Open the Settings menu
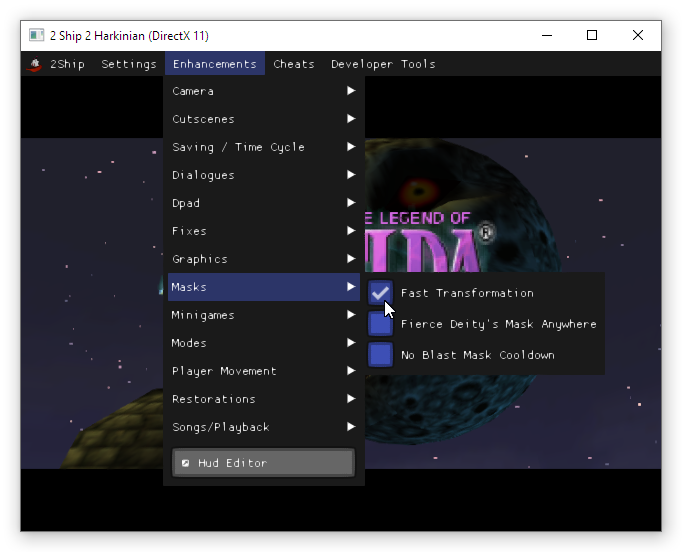This screenshot has width=682, height=552. 129,64
